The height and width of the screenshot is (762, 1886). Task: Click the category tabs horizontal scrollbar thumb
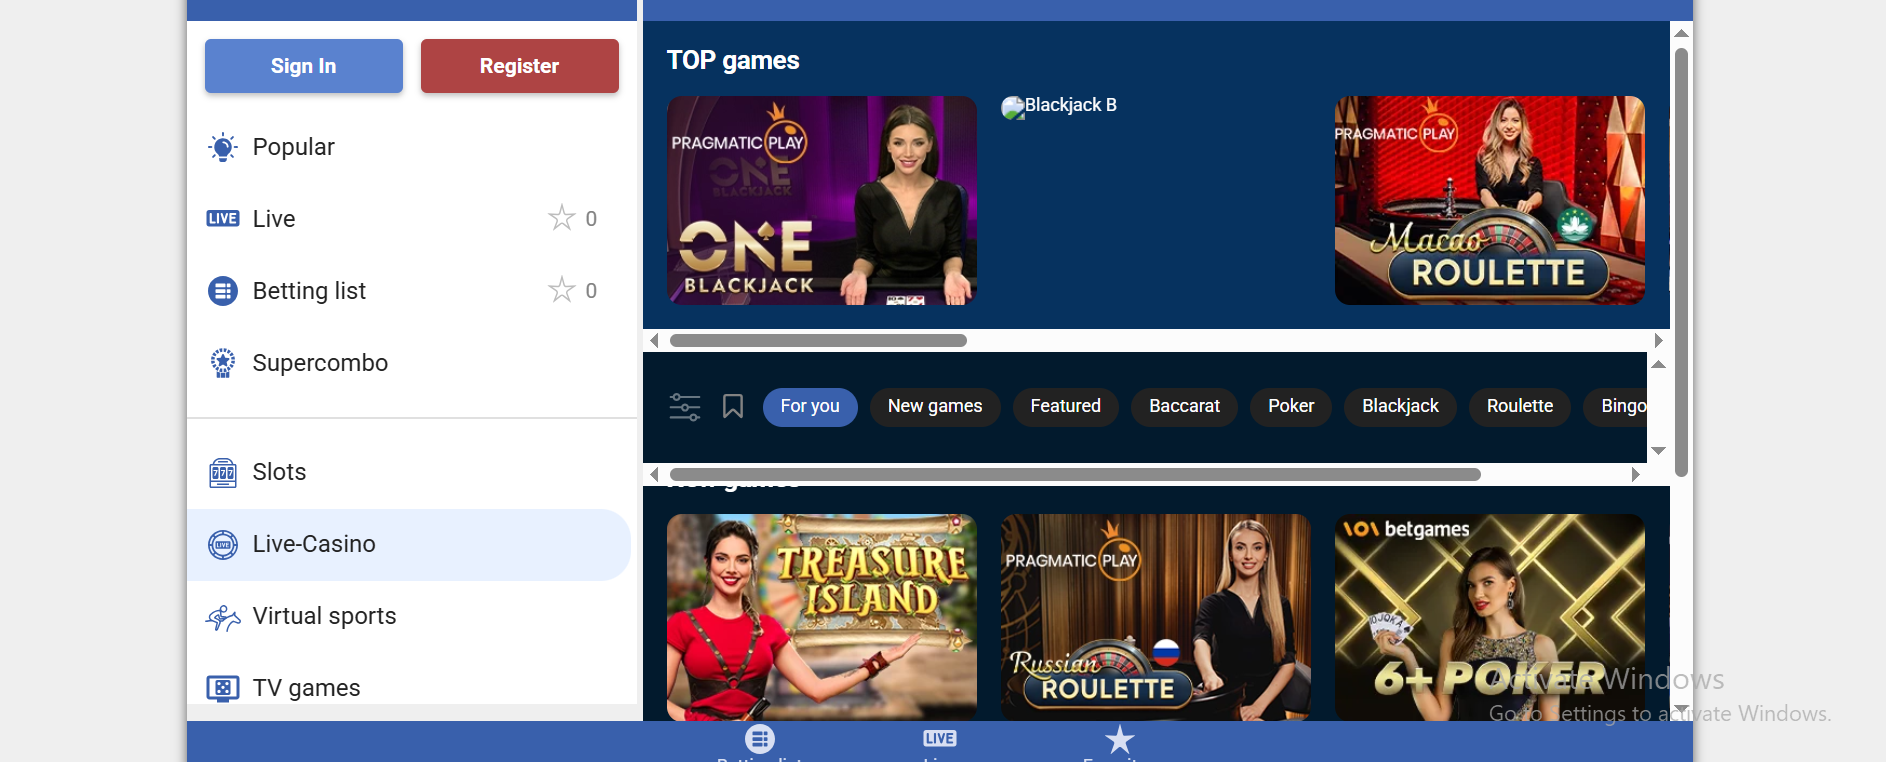1075,474
